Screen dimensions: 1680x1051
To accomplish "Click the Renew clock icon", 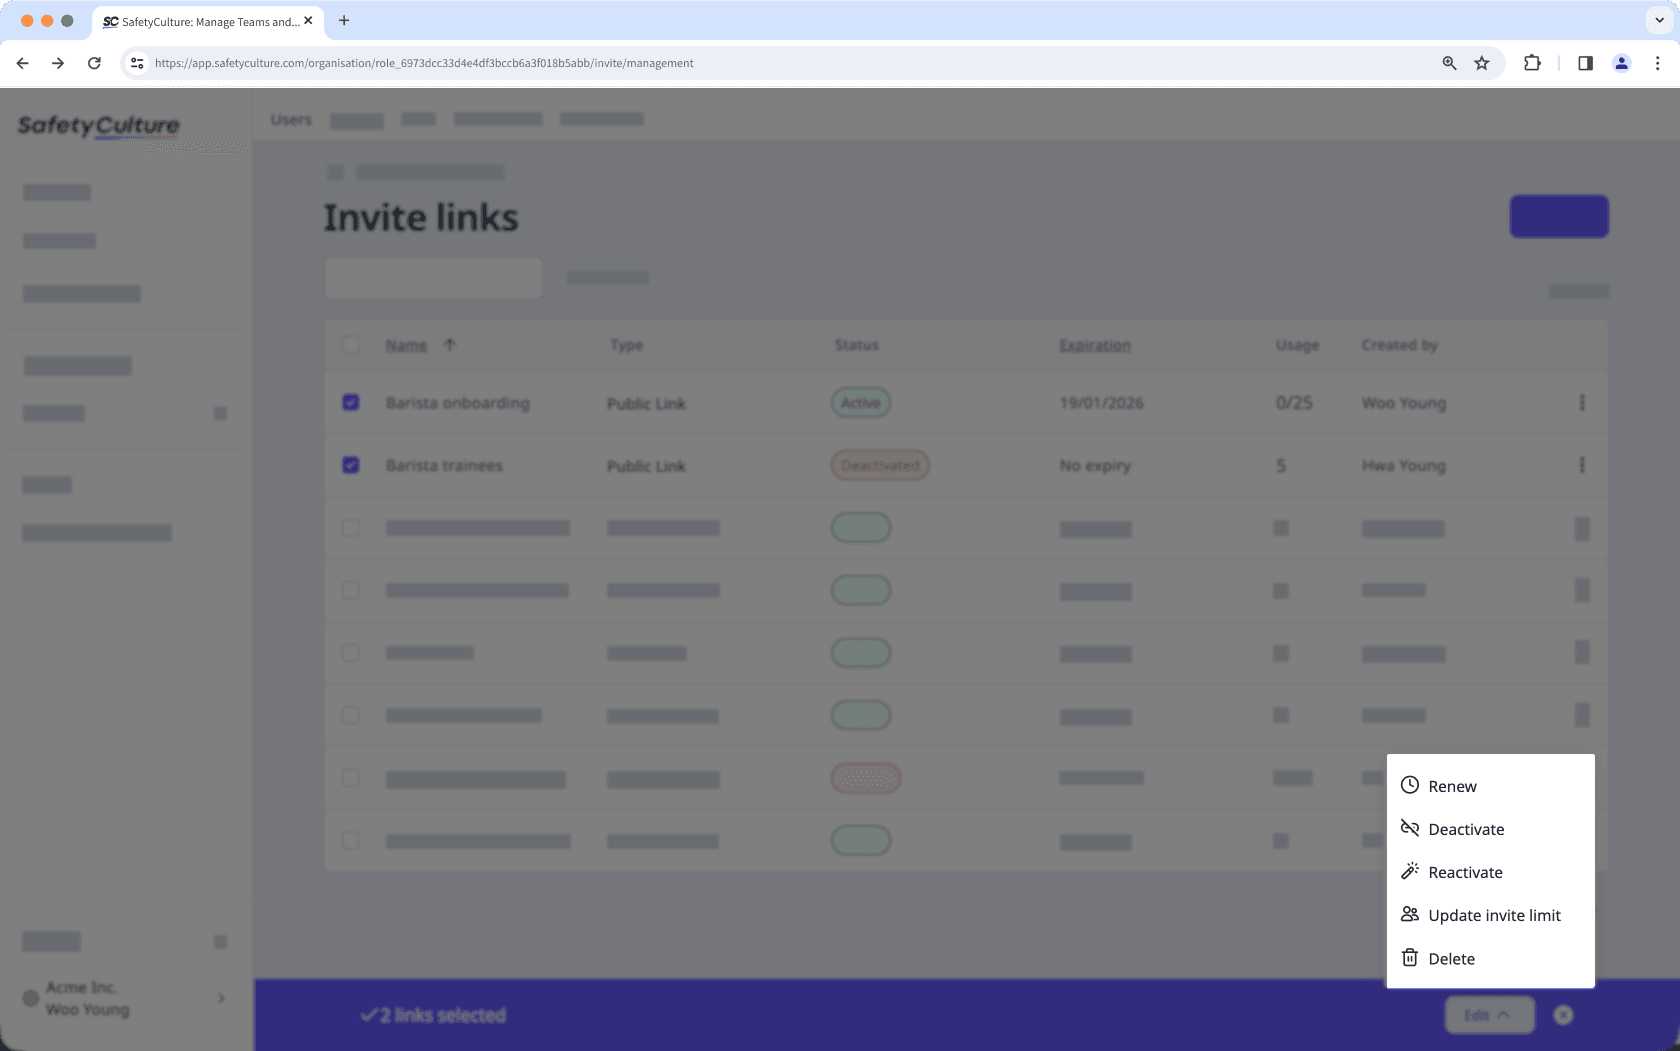I will point(1410,786).
